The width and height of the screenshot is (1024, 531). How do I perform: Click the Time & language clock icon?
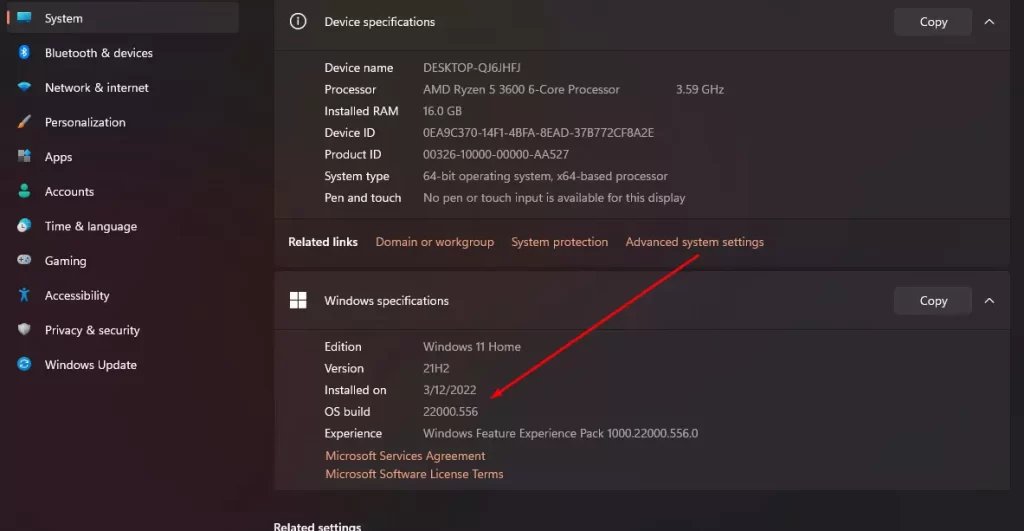24,225
